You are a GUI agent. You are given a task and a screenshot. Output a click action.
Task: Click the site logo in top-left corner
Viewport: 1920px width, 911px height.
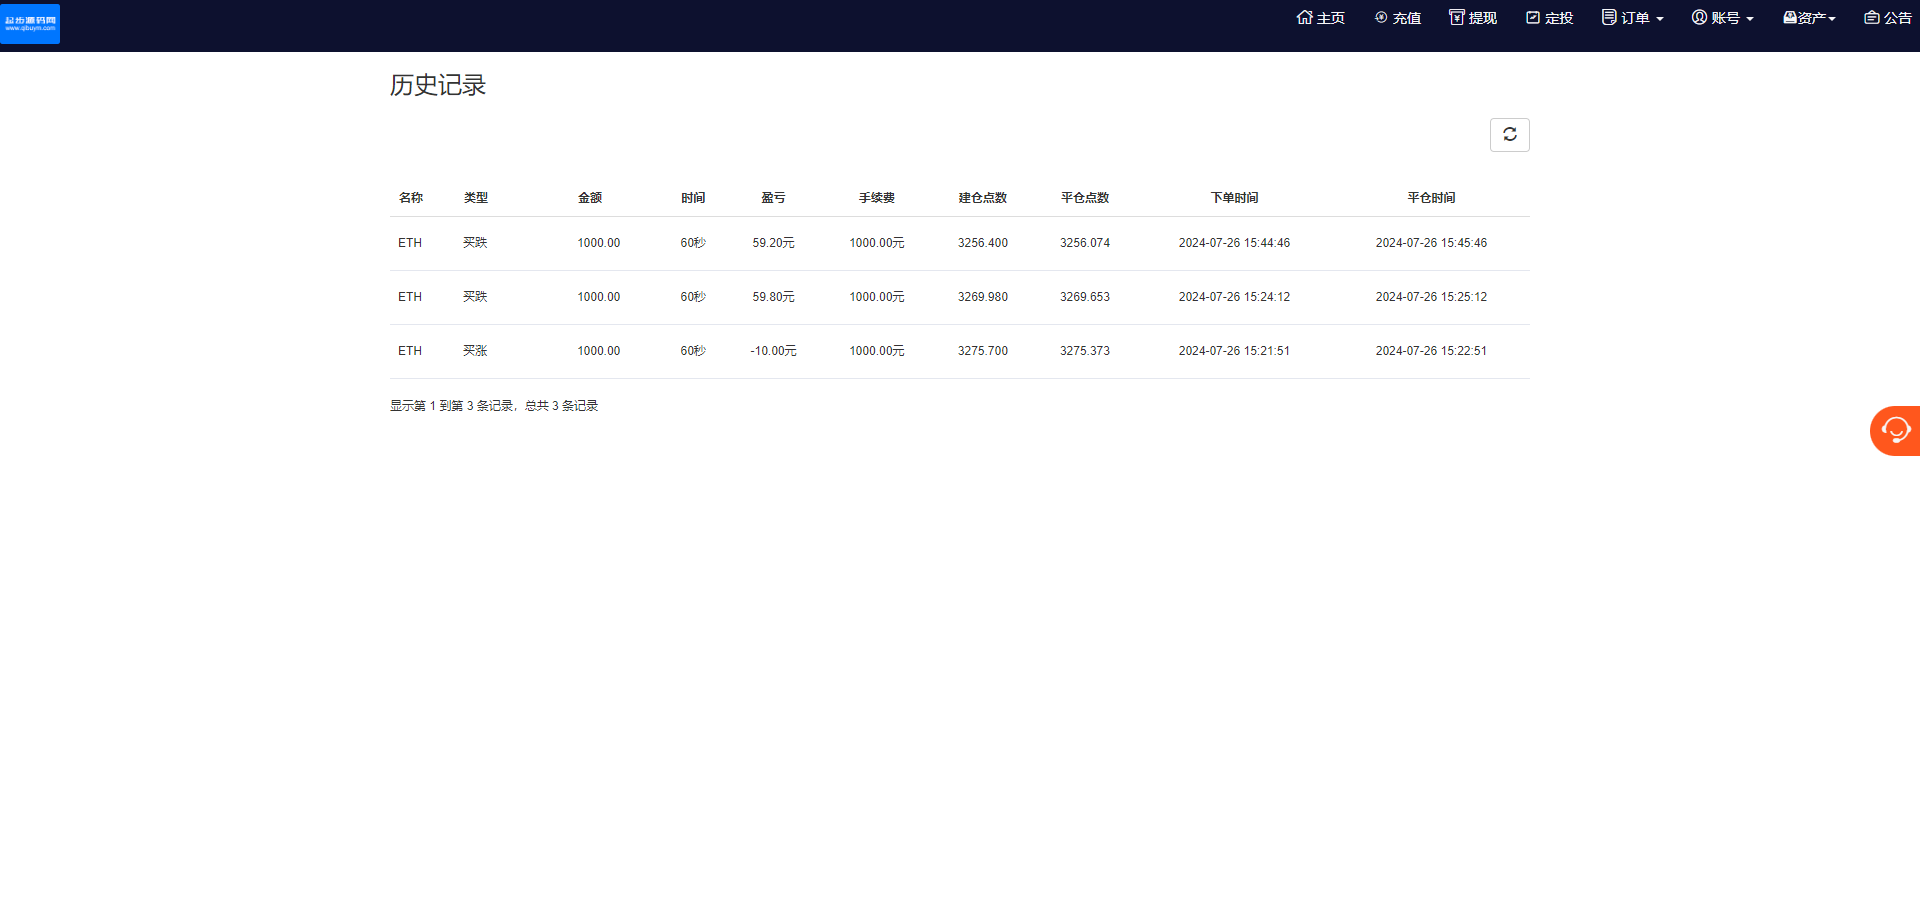[x=30, y=23]
